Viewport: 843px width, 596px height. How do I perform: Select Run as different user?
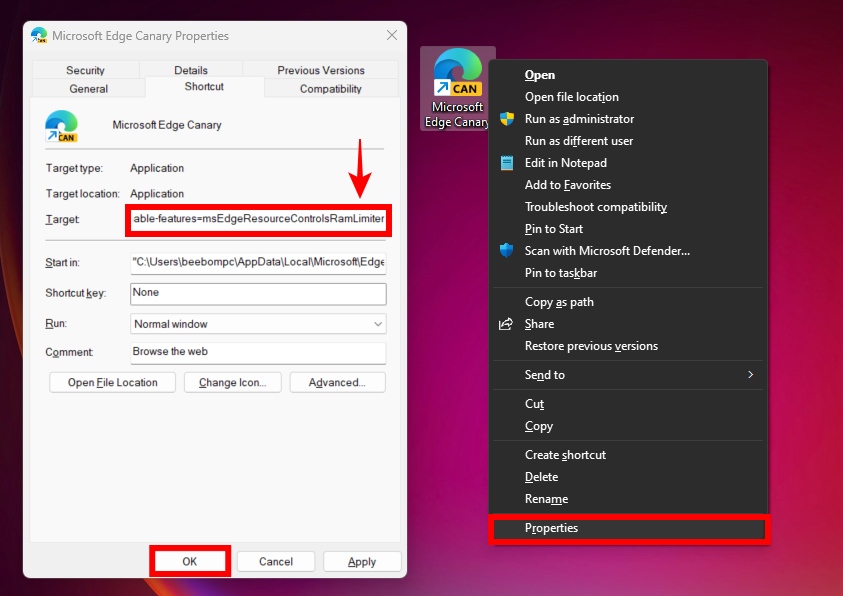[x=627, y=141]
